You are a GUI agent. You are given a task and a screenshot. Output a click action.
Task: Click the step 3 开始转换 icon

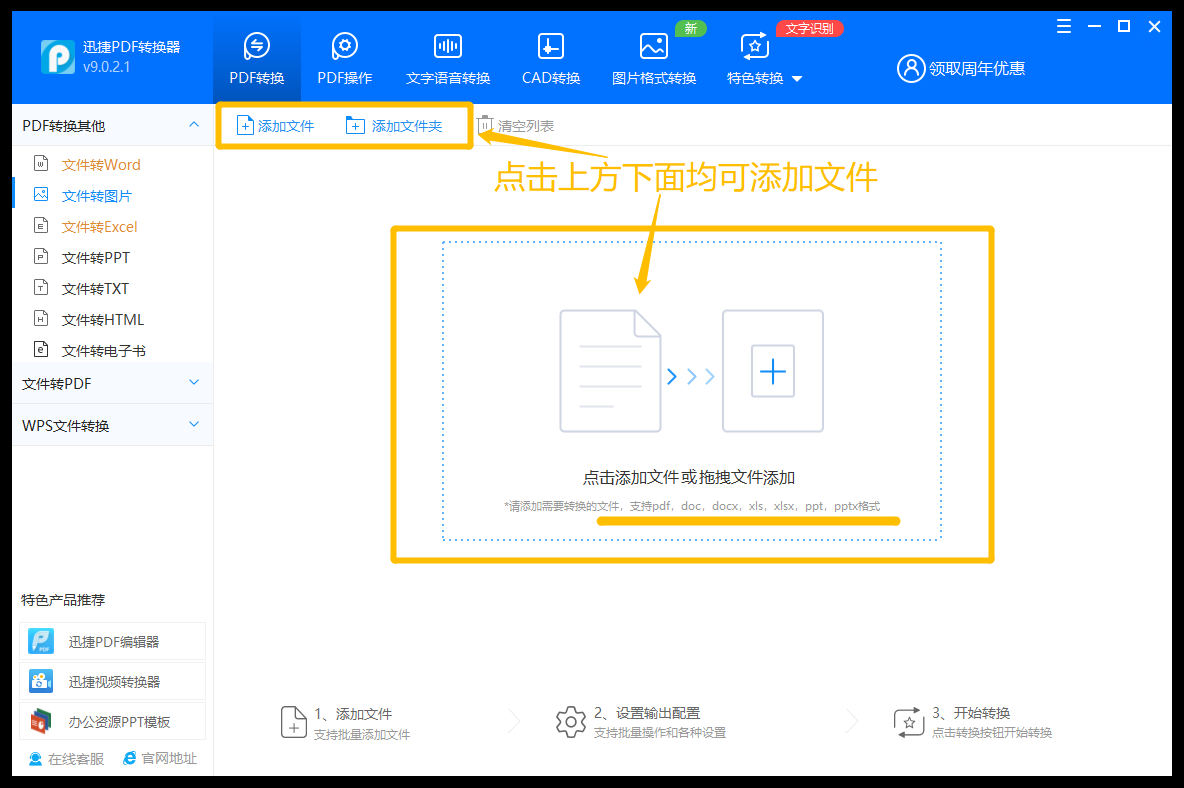[x=908, y=722]
